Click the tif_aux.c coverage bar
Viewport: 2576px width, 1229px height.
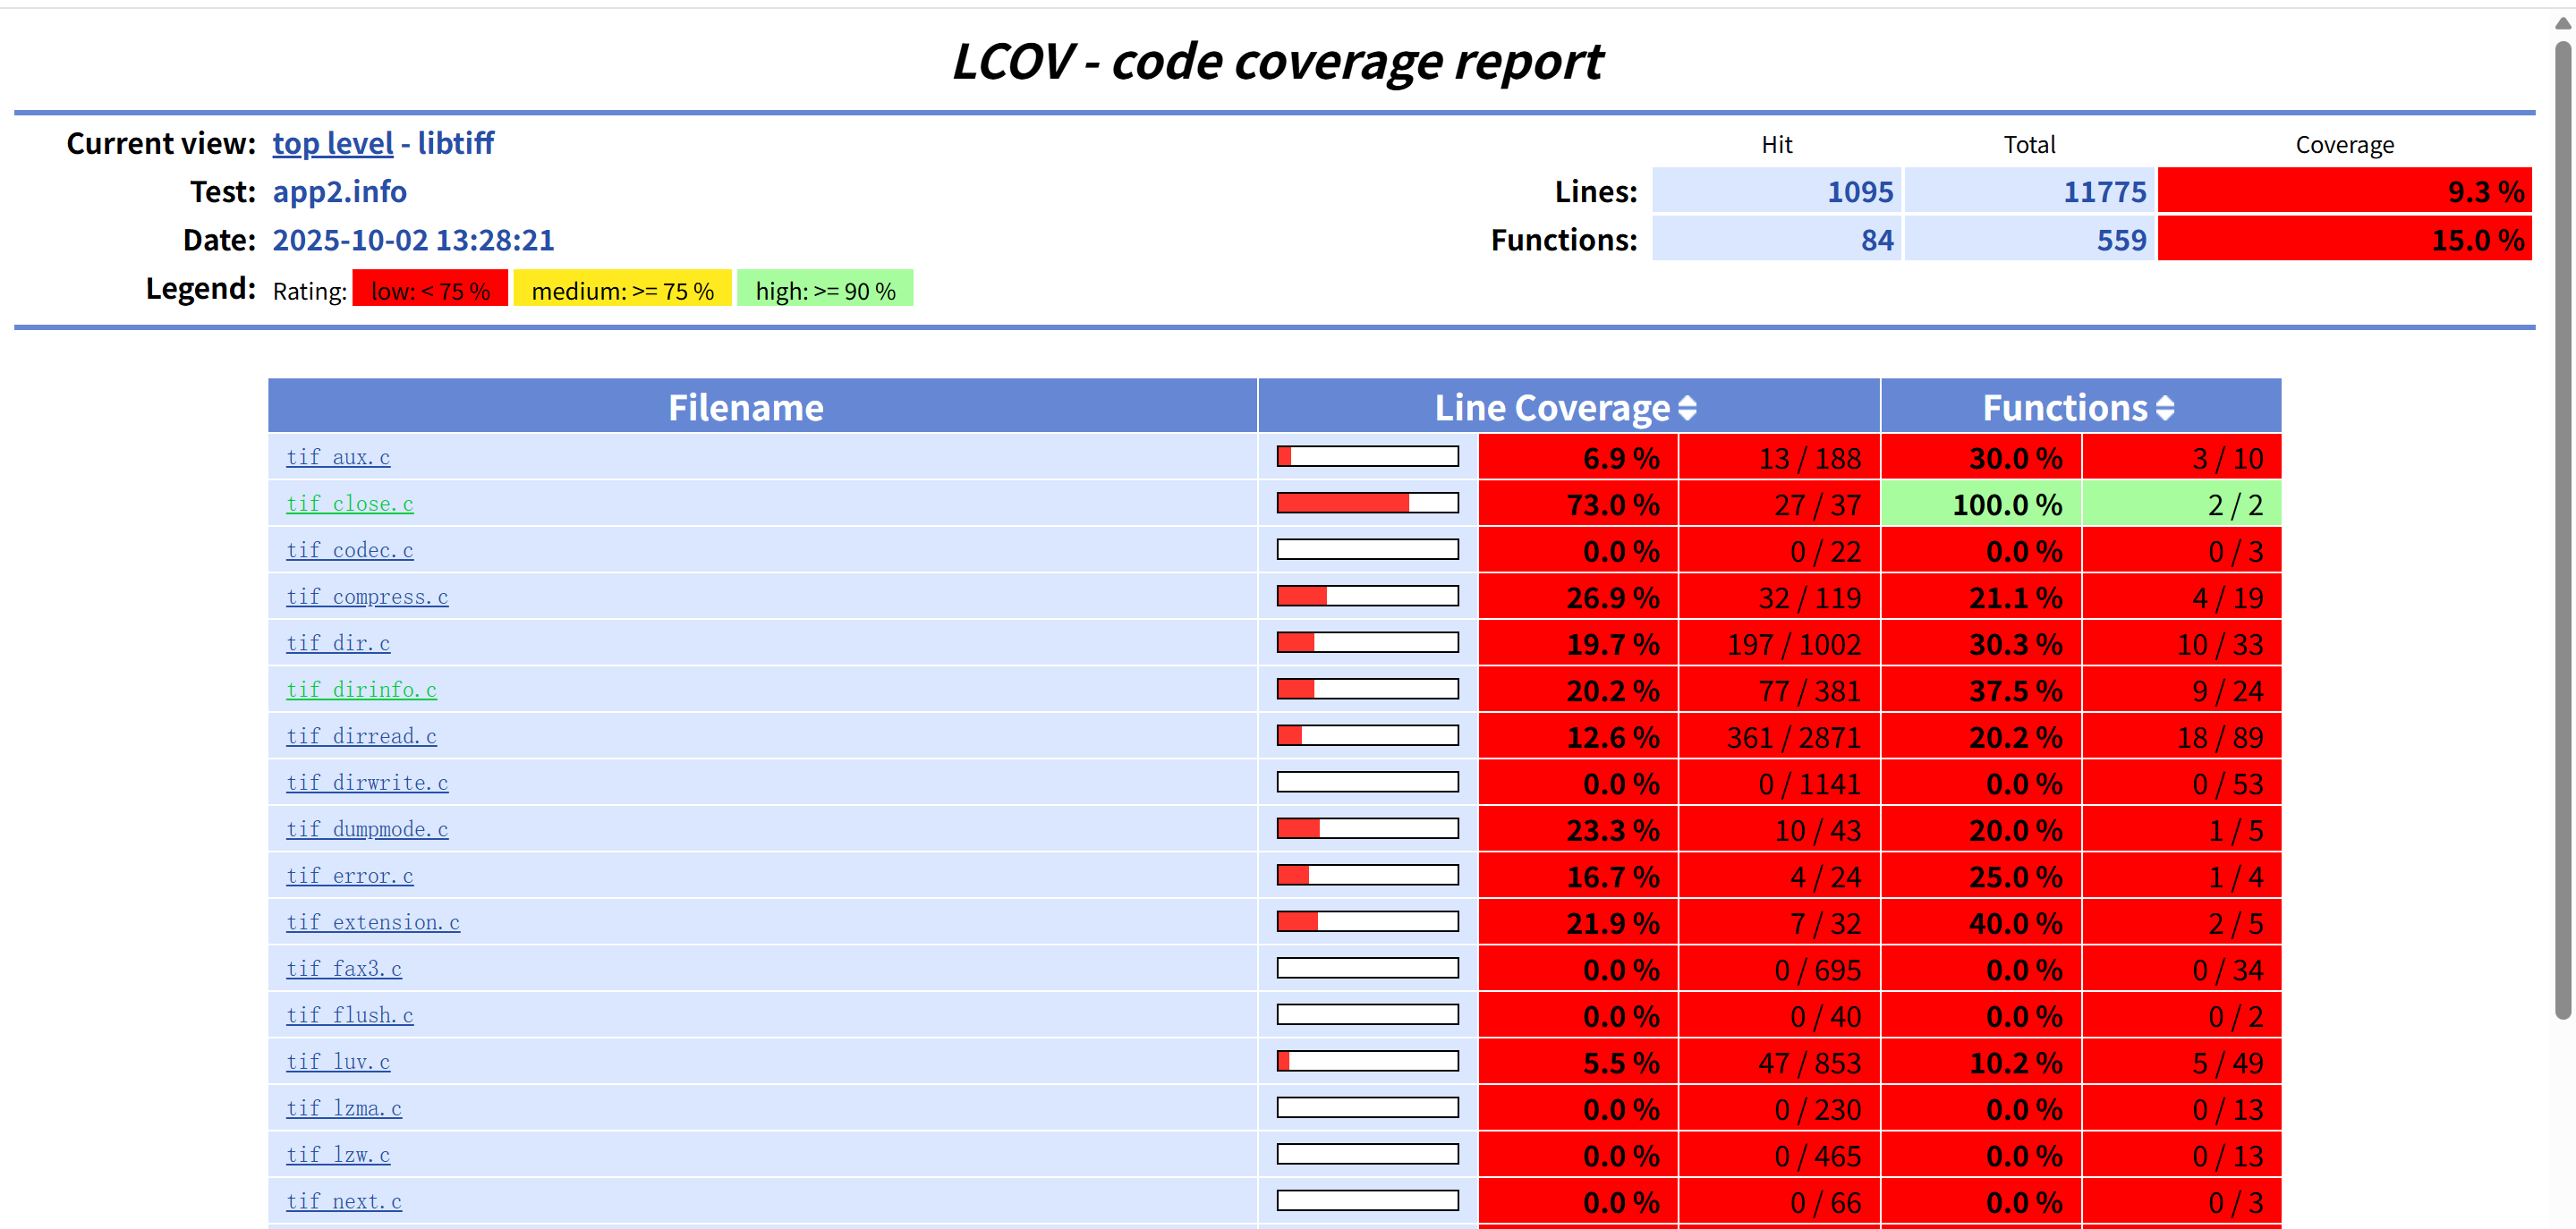(x=1367, y=457)
